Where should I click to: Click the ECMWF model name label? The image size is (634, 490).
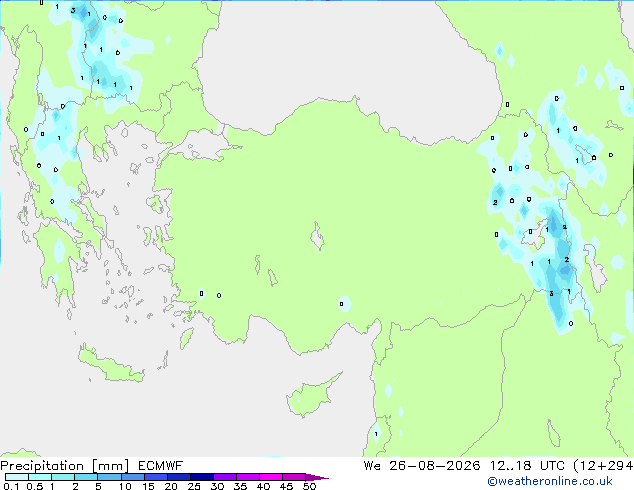161,466
